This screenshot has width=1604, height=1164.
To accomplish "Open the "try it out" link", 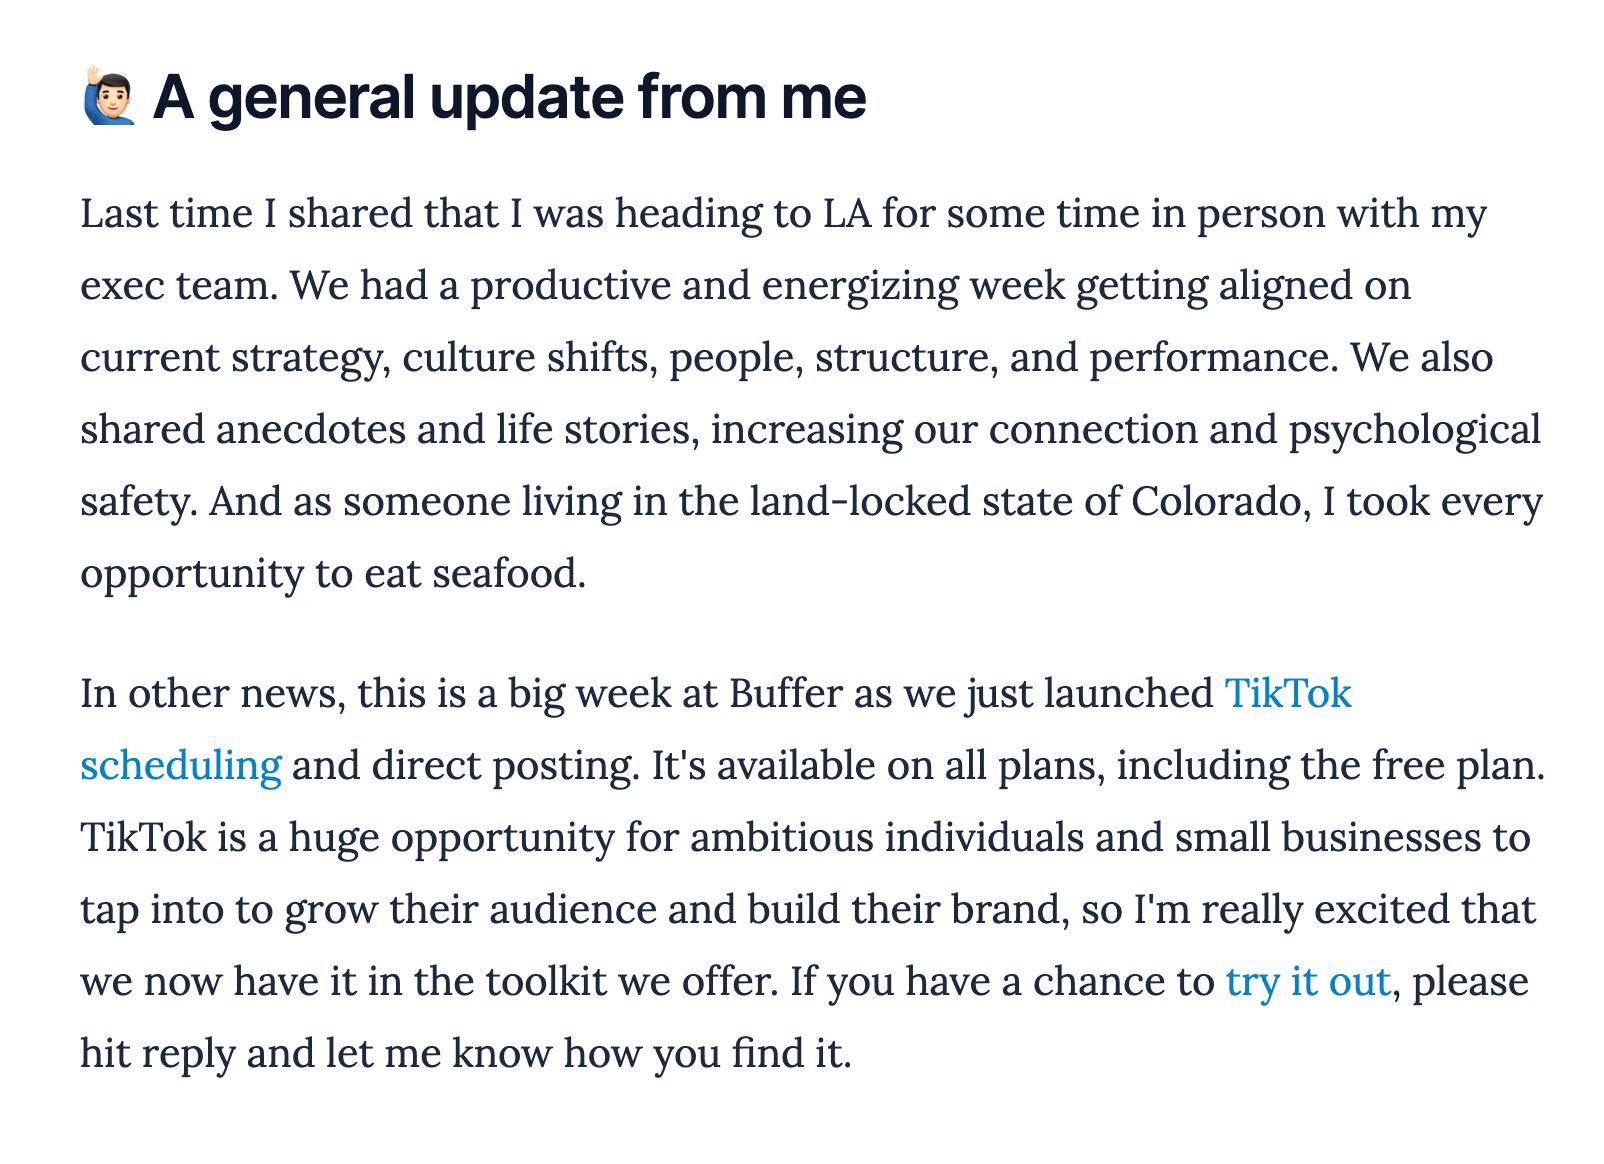I will (1307, 981).
